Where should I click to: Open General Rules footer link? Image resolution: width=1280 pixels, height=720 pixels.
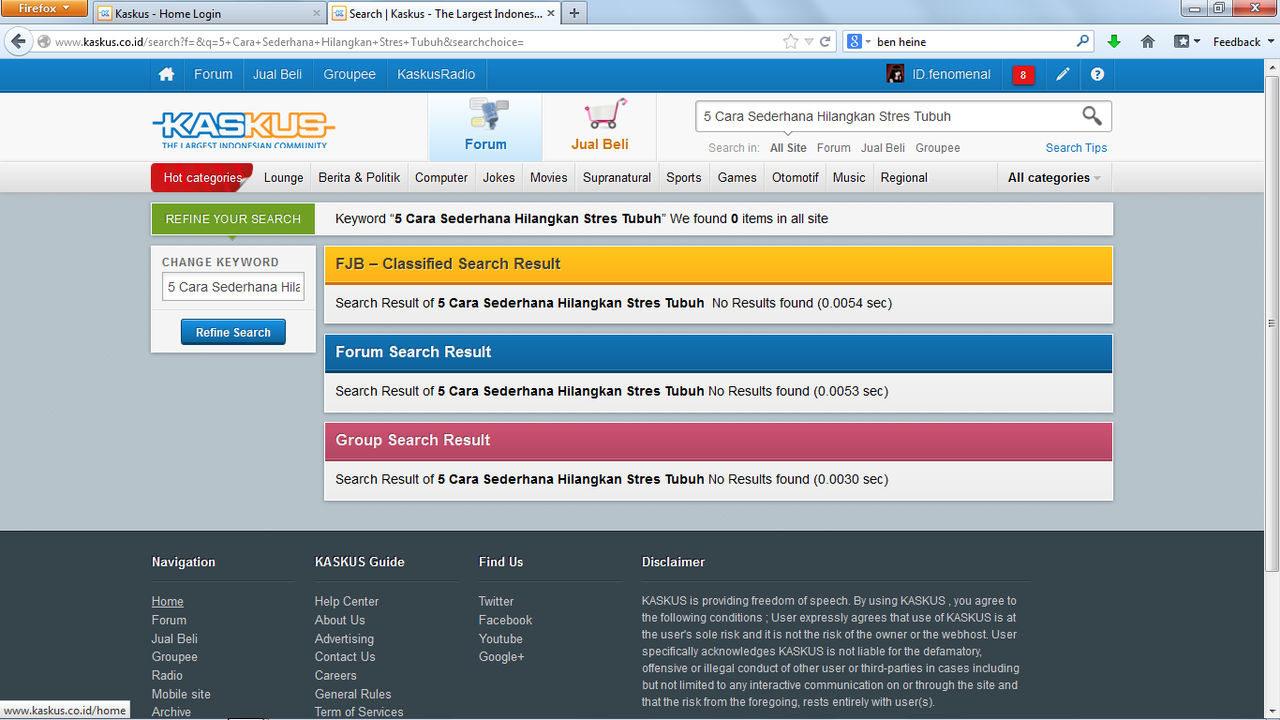(353, 694)
